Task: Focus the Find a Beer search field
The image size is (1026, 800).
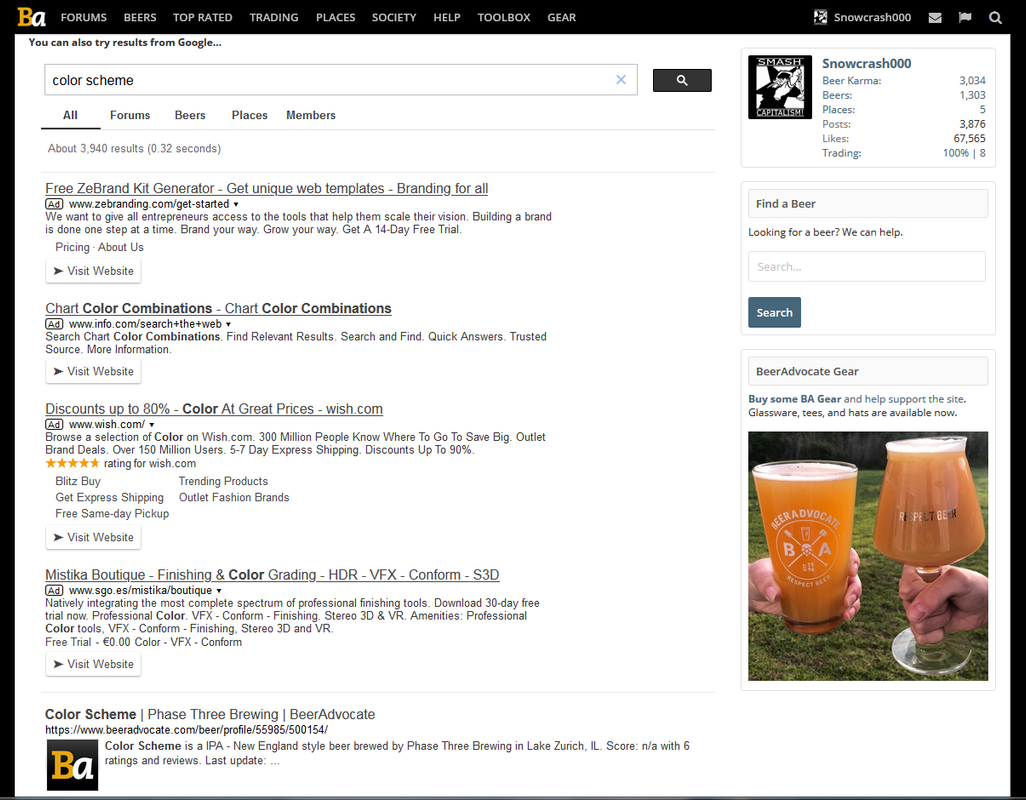Action: tap(866, 267)
